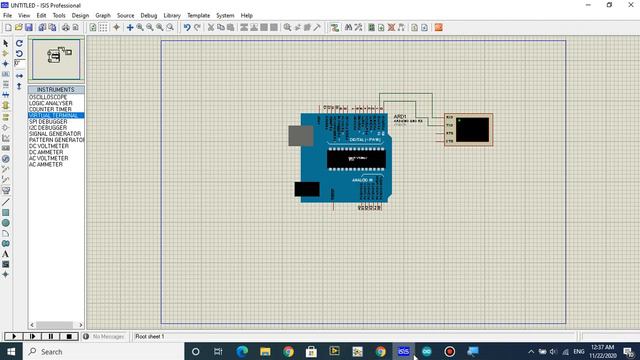Open Microsoft Edge from the taskbar

tap(242, 351)
